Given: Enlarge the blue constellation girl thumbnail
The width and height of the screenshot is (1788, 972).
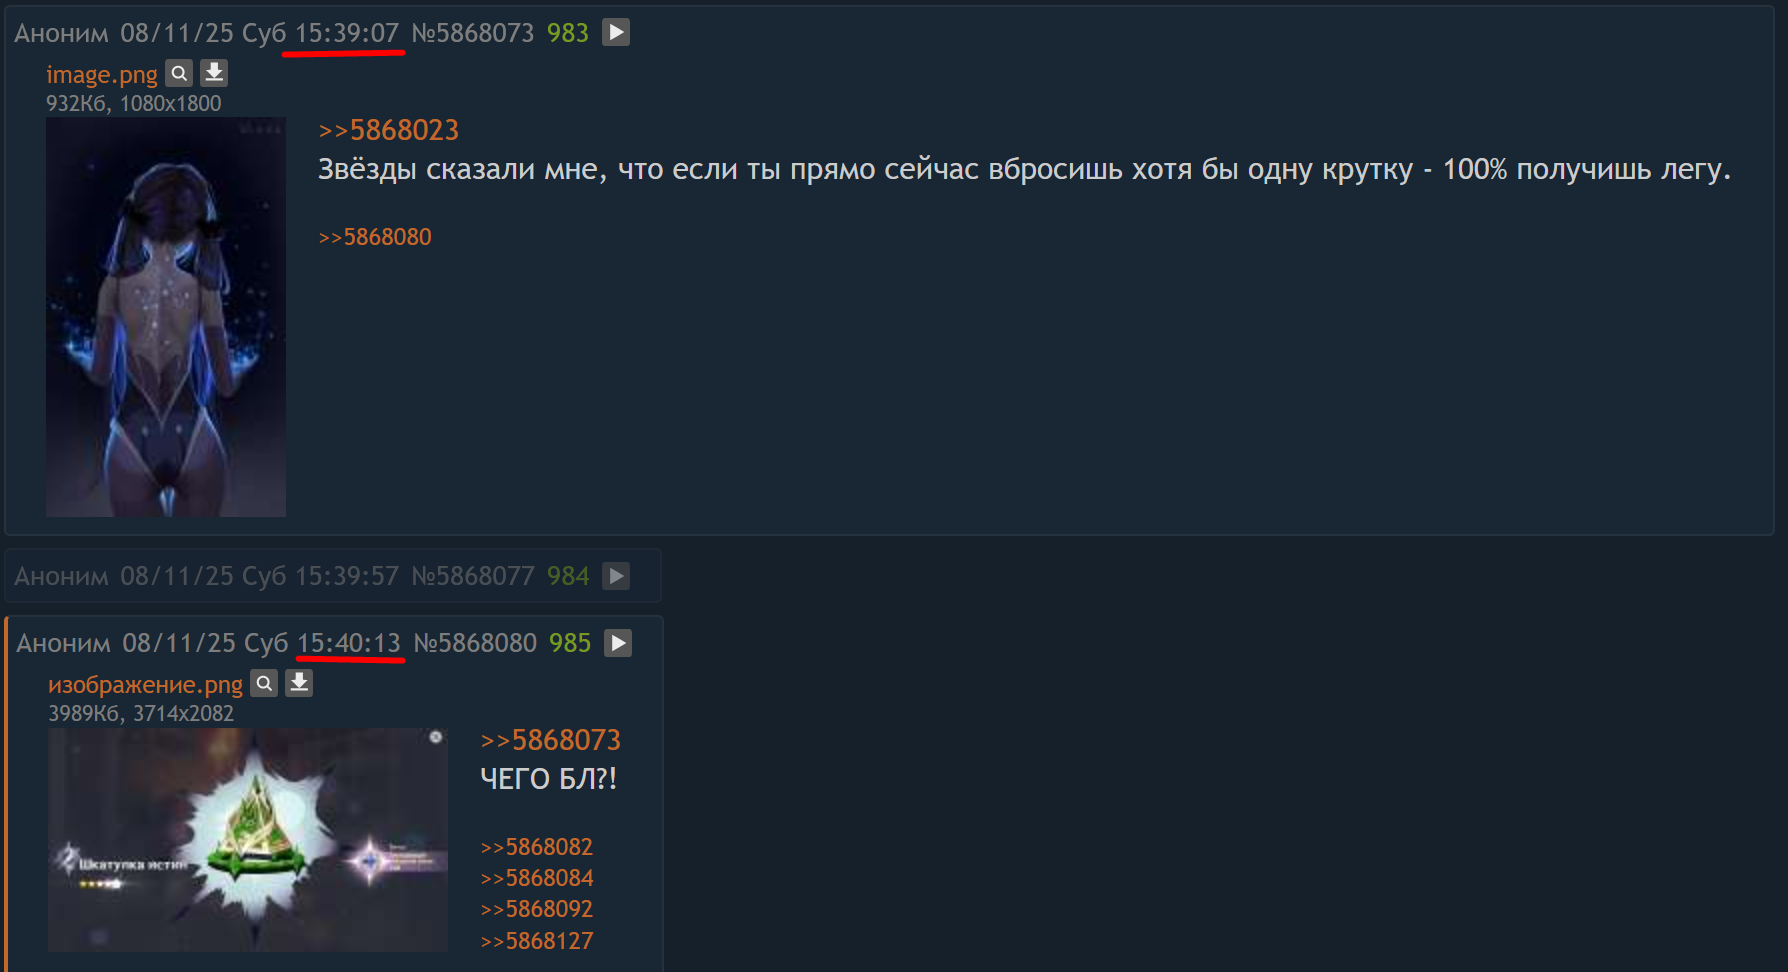Looking at the screenshot, I should (166, 317).
